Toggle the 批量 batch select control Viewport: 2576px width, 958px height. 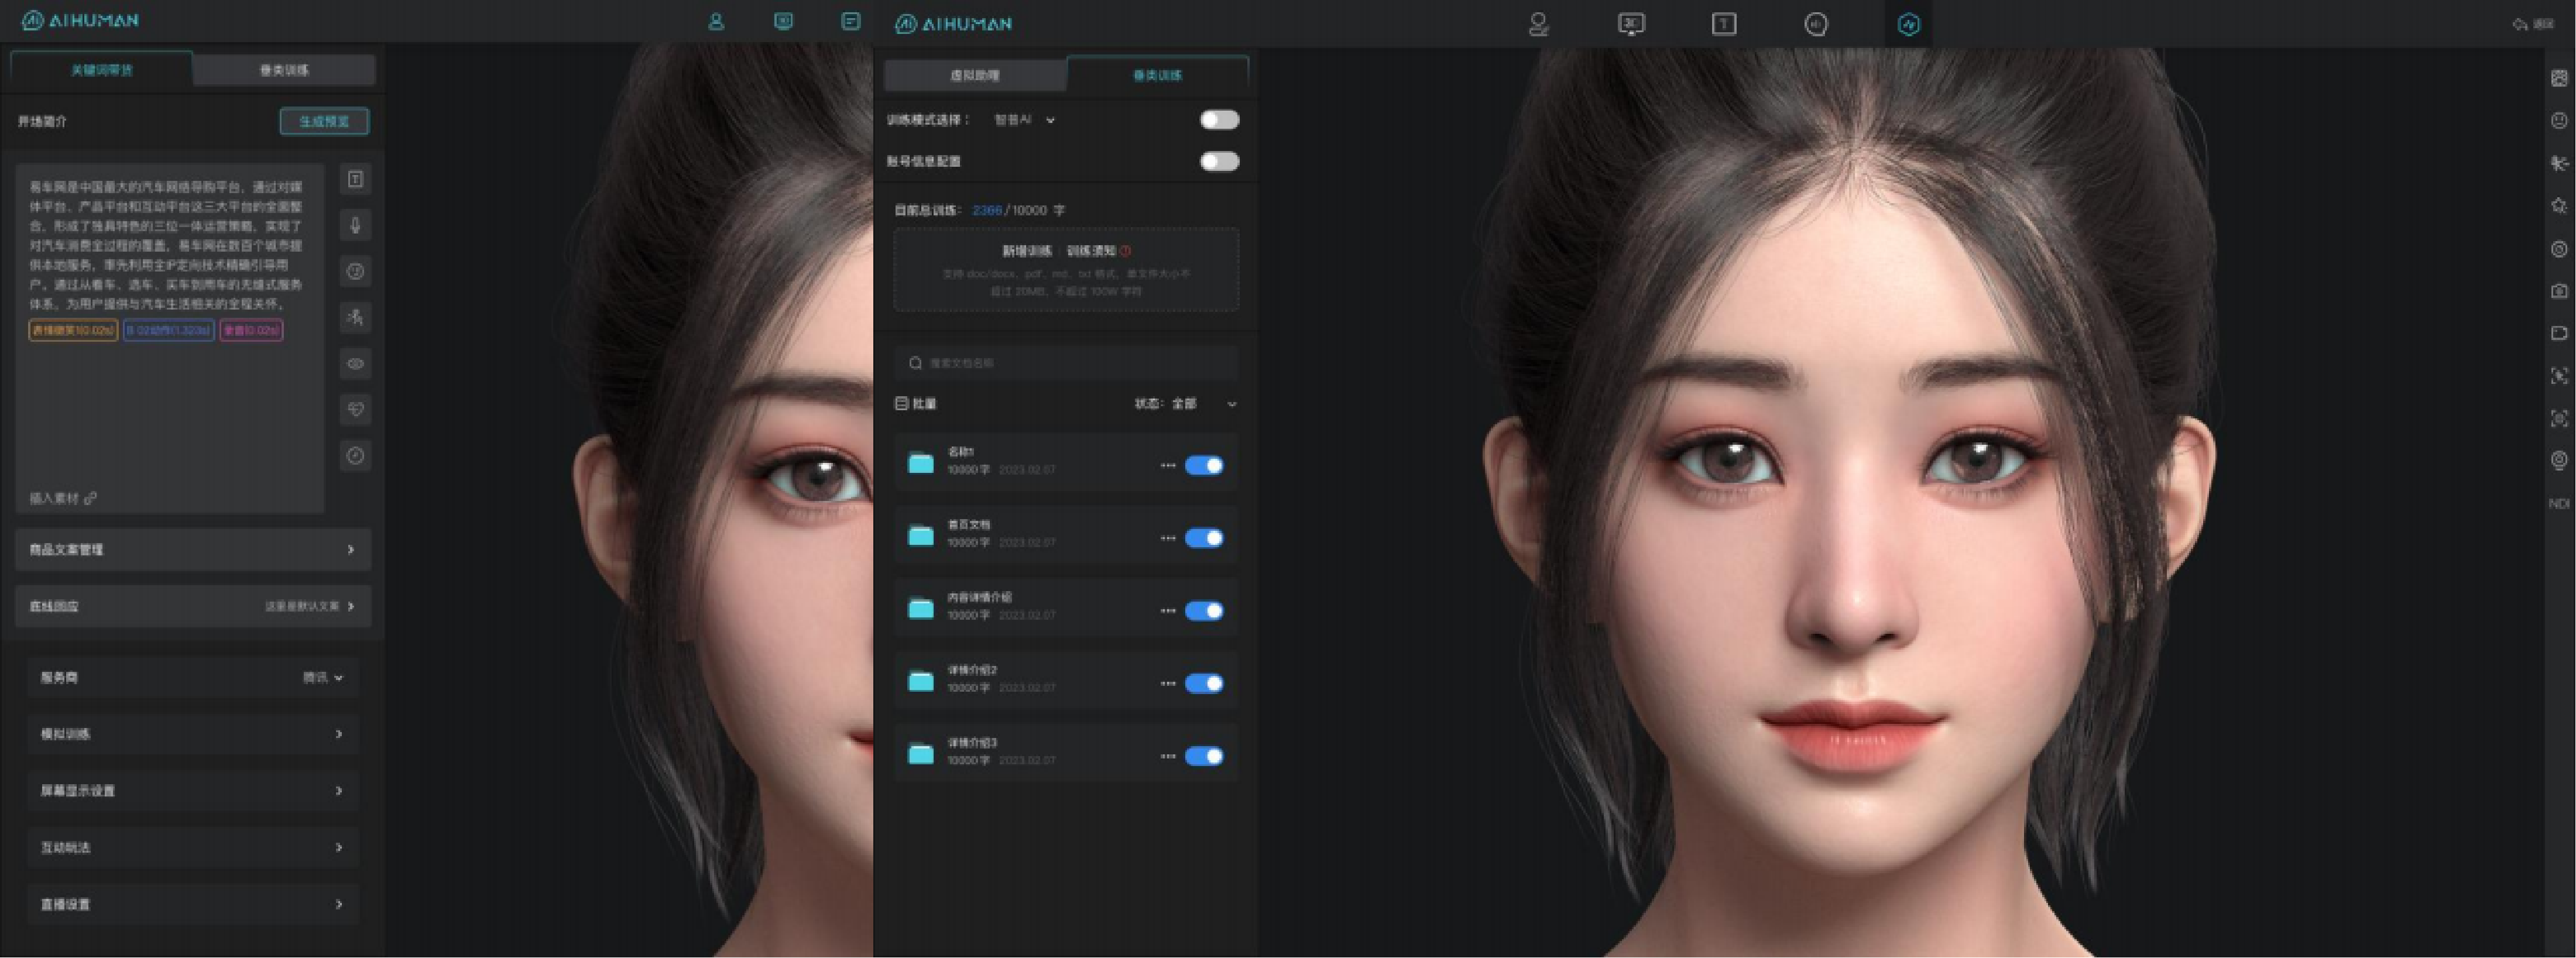point(915,404)
